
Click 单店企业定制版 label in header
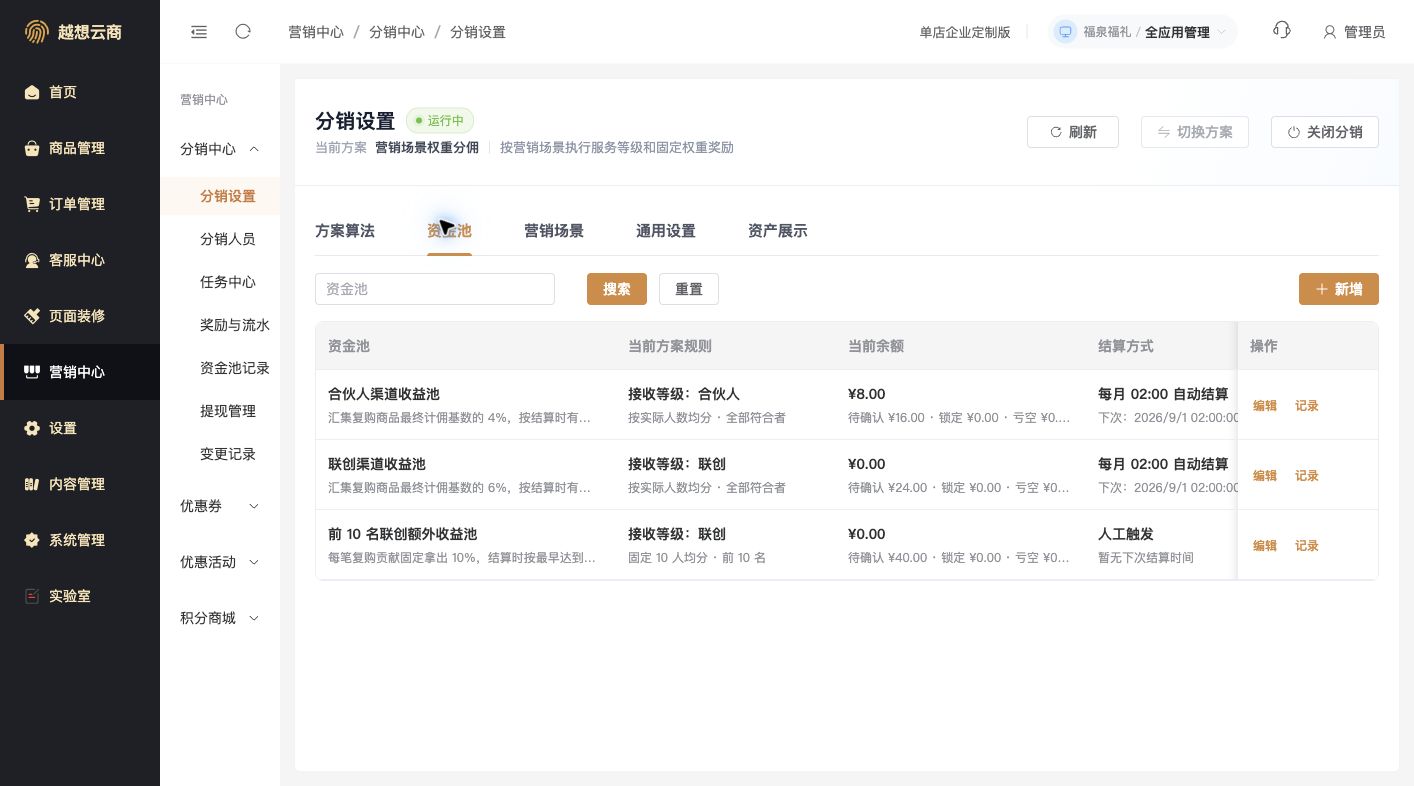(965, 32)
